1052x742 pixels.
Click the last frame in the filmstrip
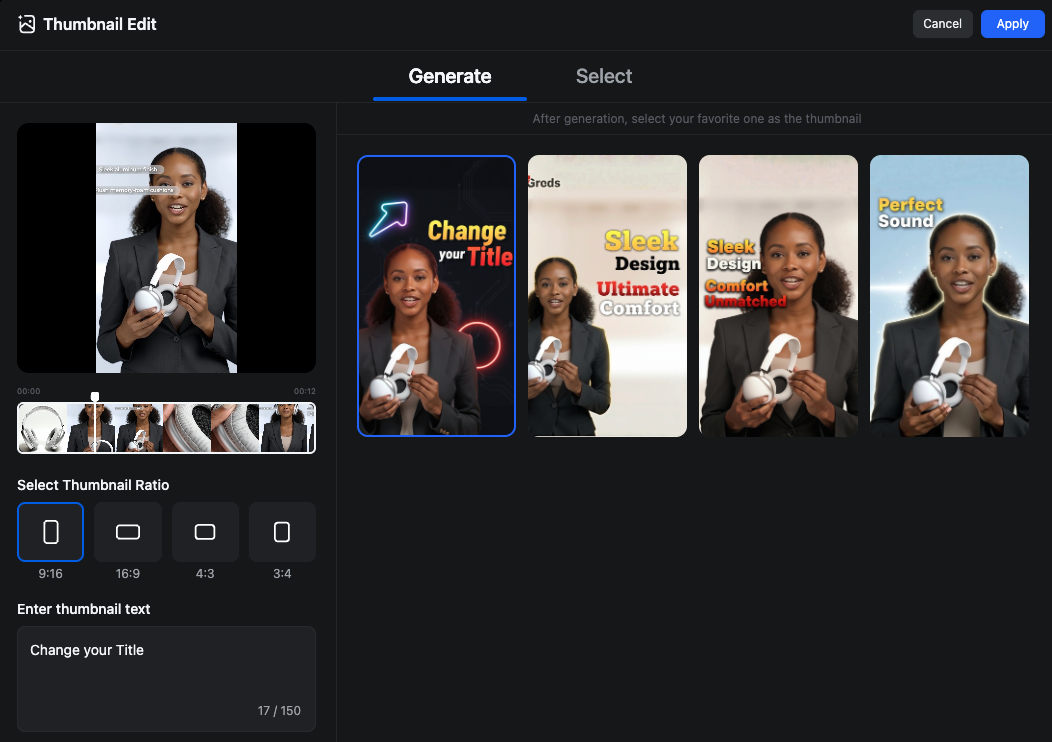[289, 428]
